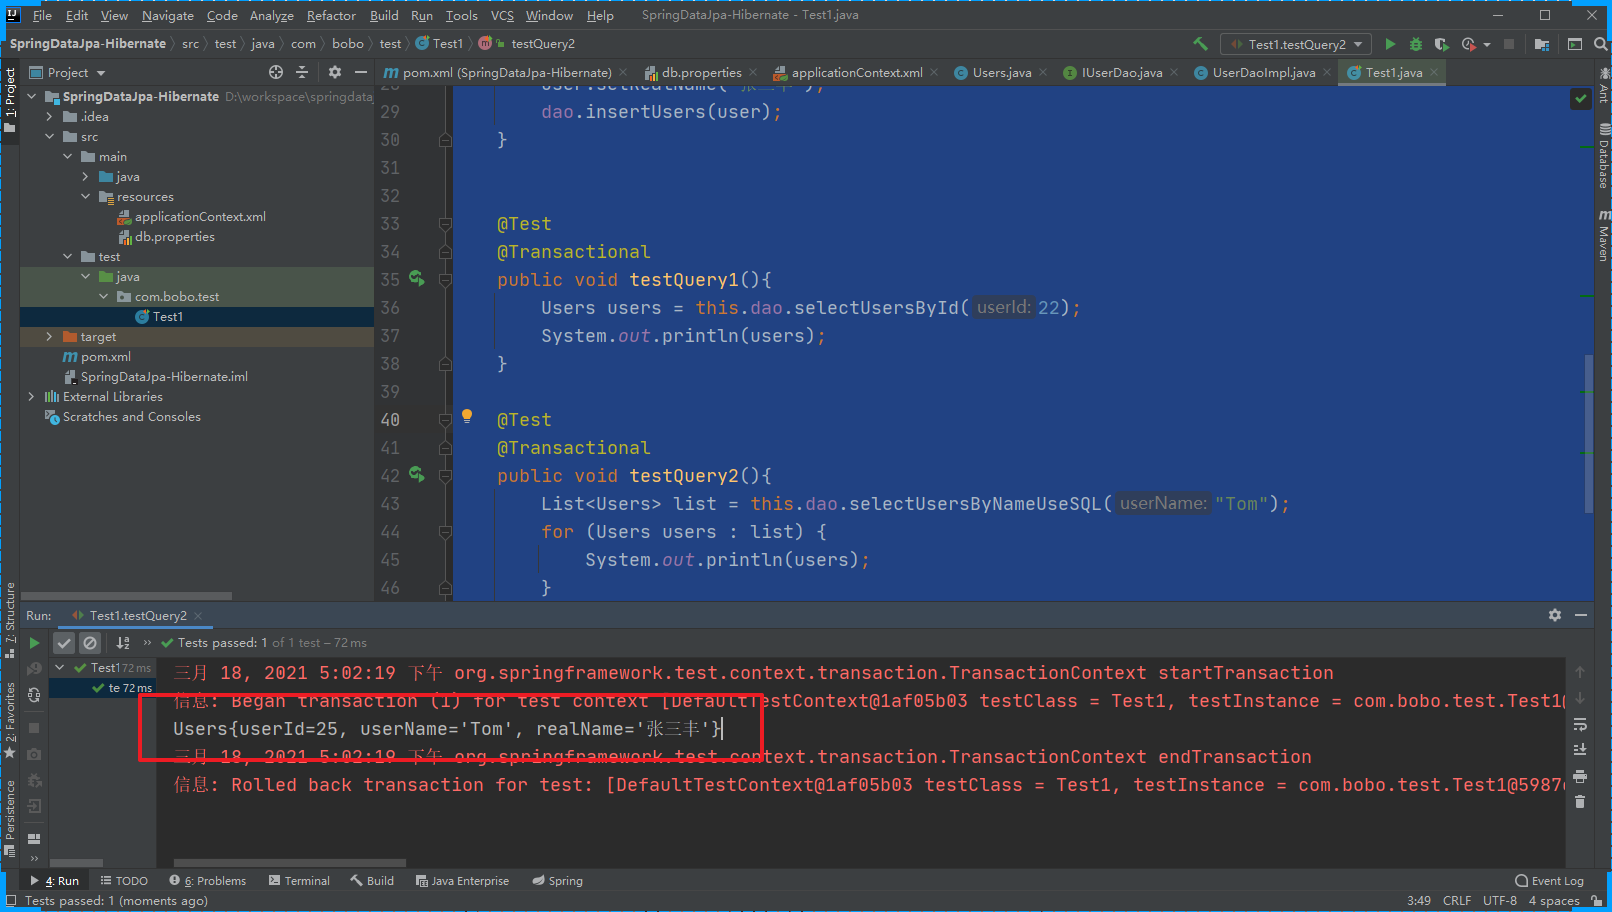The width and height of the screenshot is (1612, 912).
Task: Click the UTF-8 encoding in status bar
Action: pyautogui.click(x=1500, y=901)
